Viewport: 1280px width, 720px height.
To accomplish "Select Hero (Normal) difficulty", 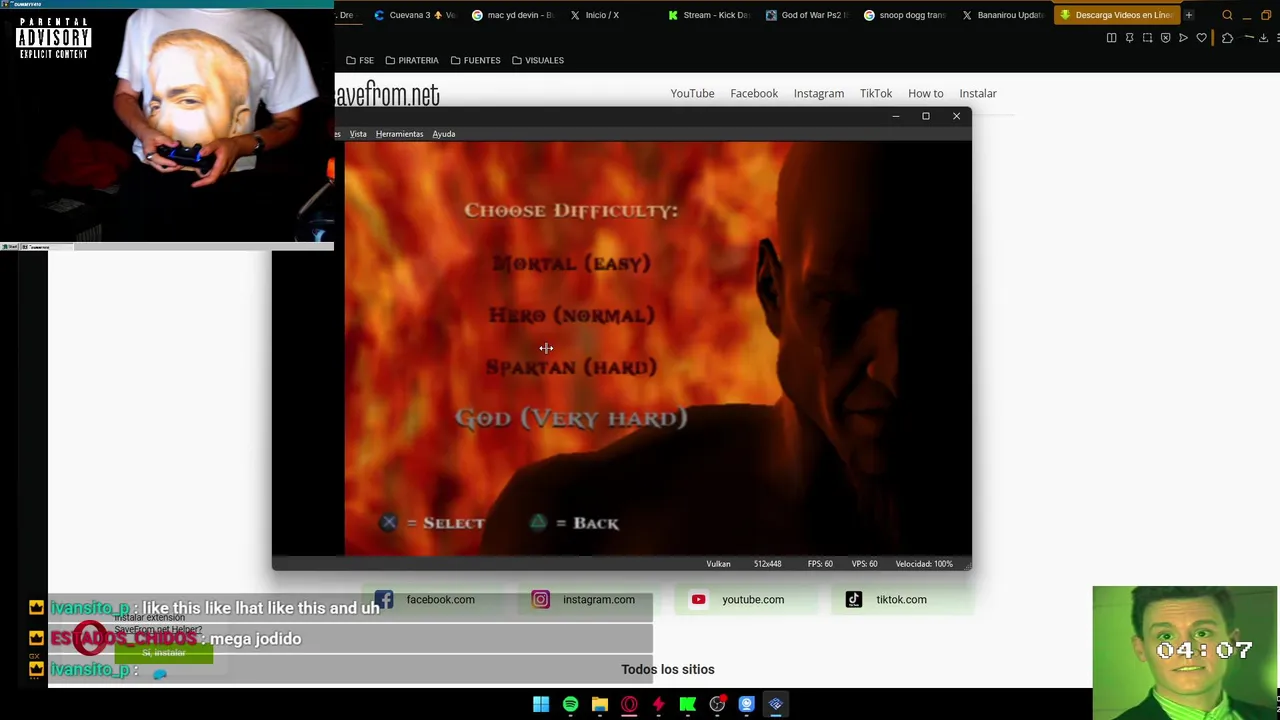I will pos(572,315).
